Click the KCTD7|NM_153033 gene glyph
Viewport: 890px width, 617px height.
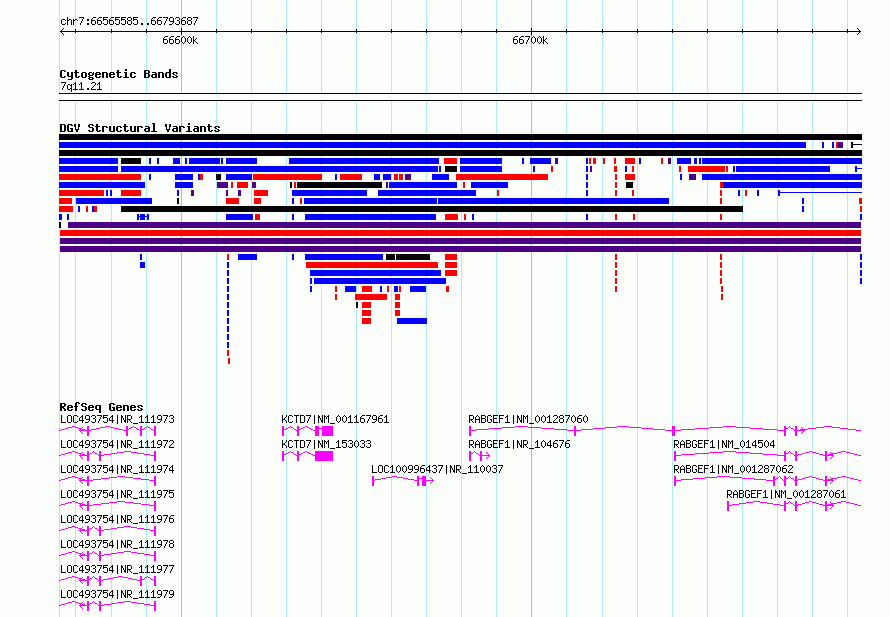pos(308,456)
